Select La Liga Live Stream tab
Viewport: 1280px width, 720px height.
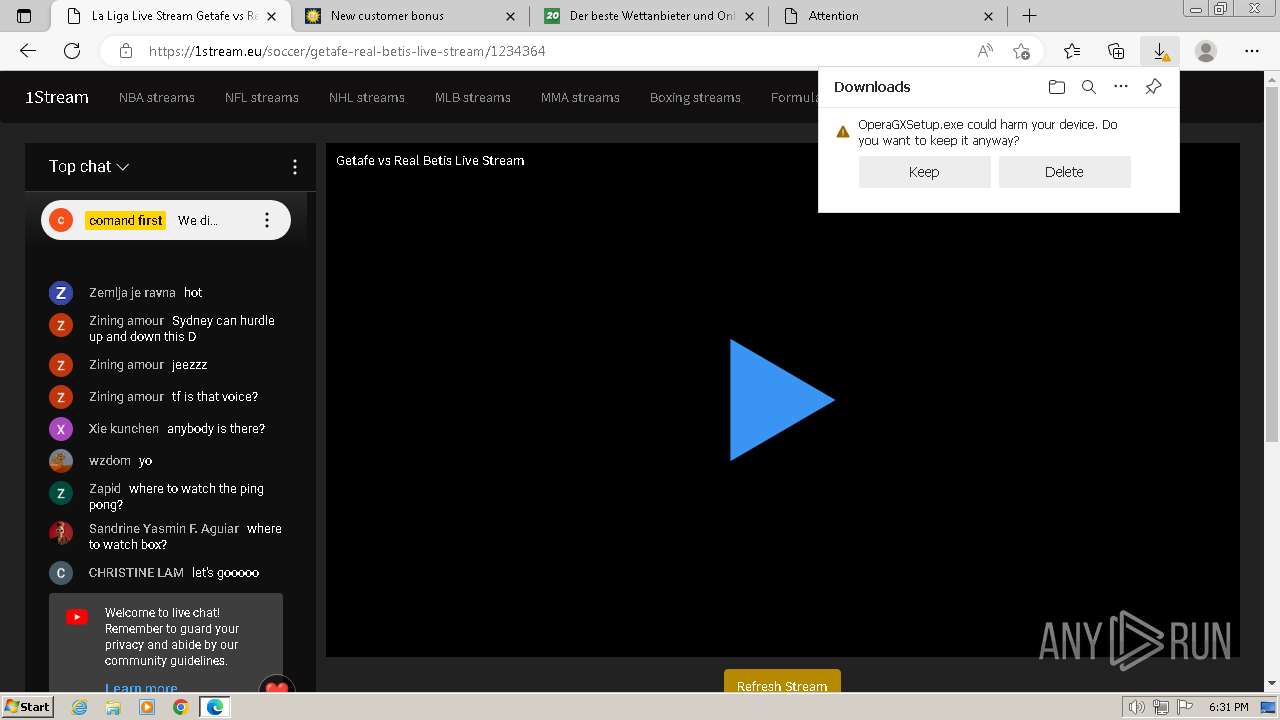point(170,16)
